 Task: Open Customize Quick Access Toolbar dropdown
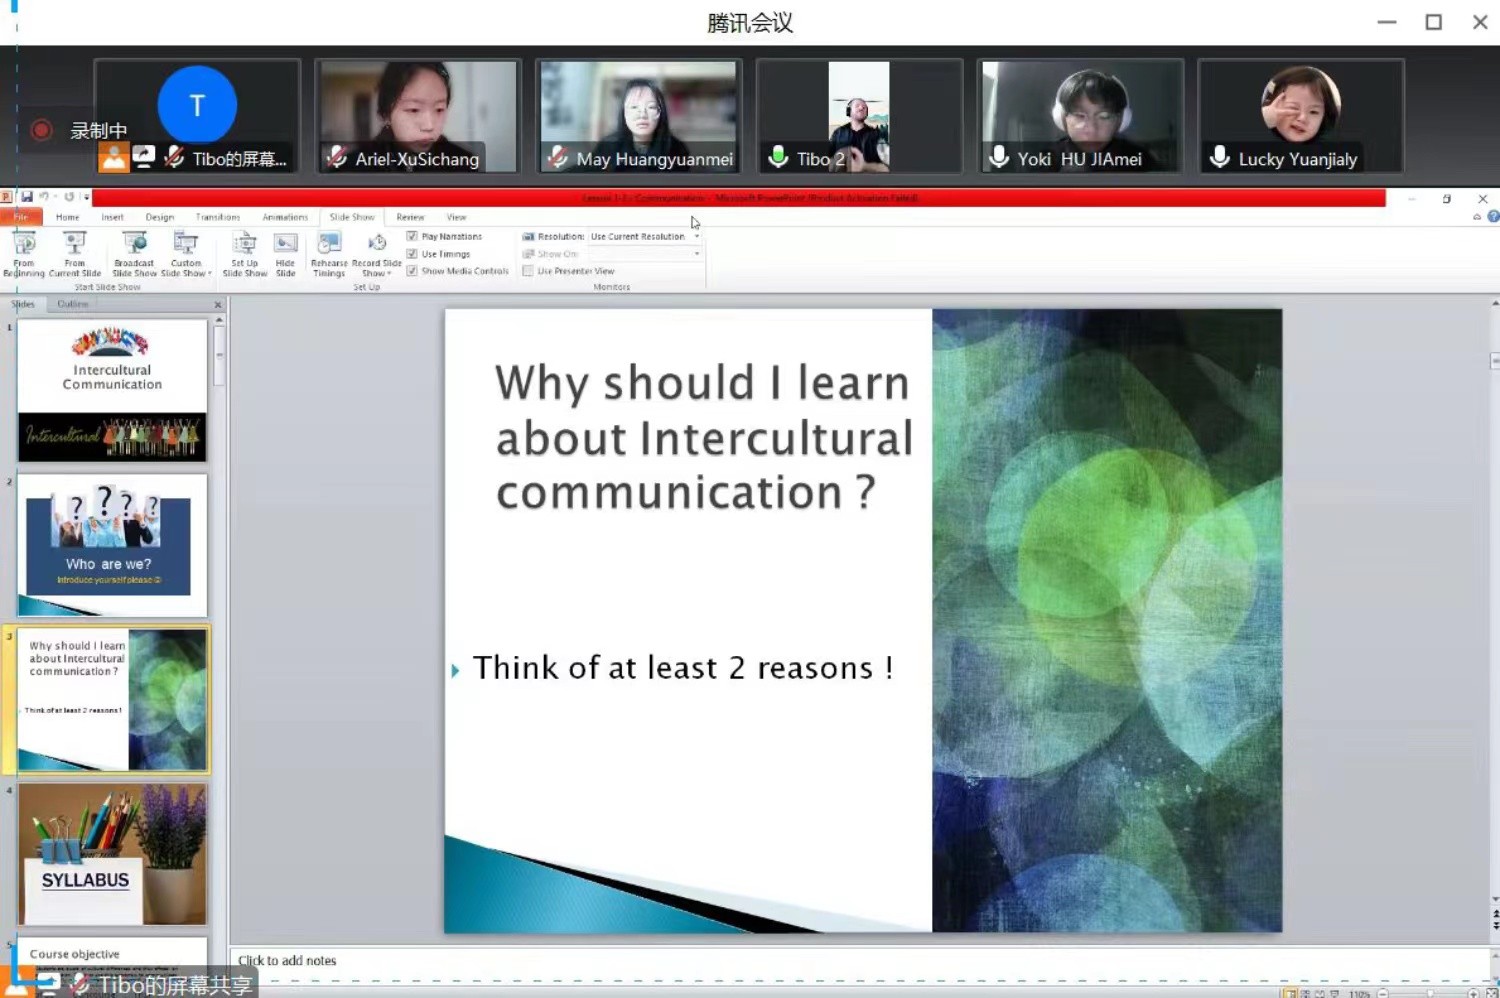[87, 197]
